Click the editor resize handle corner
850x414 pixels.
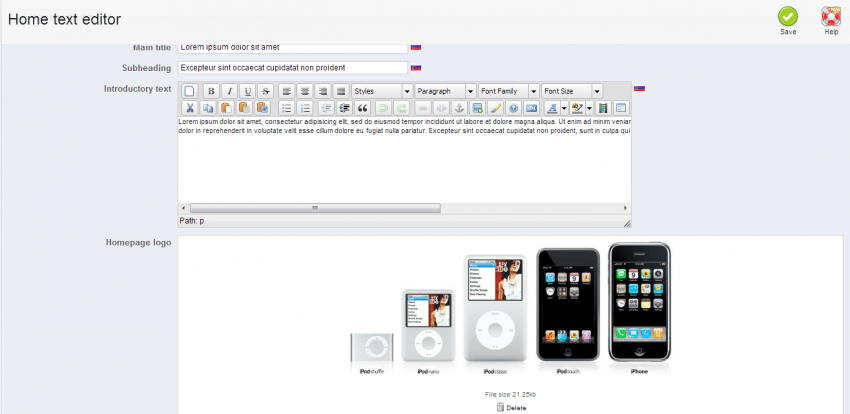627,223
